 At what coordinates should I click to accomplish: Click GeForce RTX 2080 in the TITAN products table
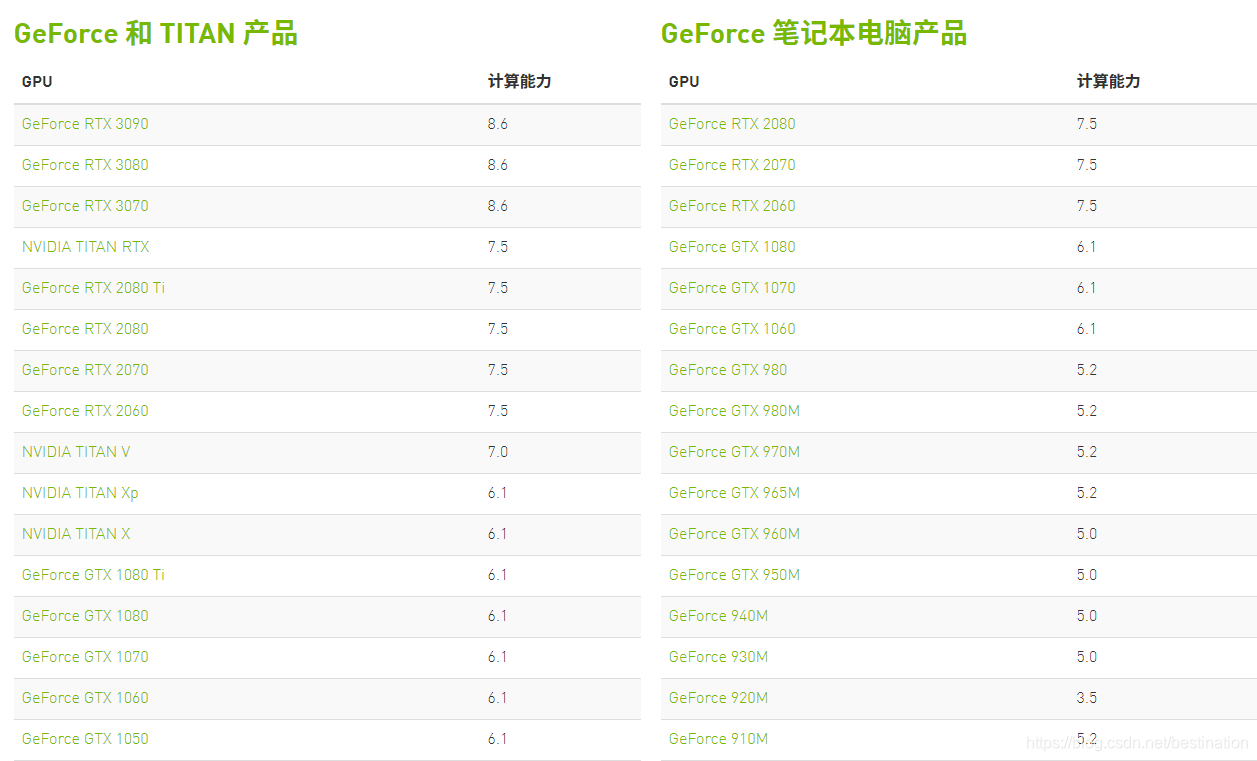click(85, 329)
